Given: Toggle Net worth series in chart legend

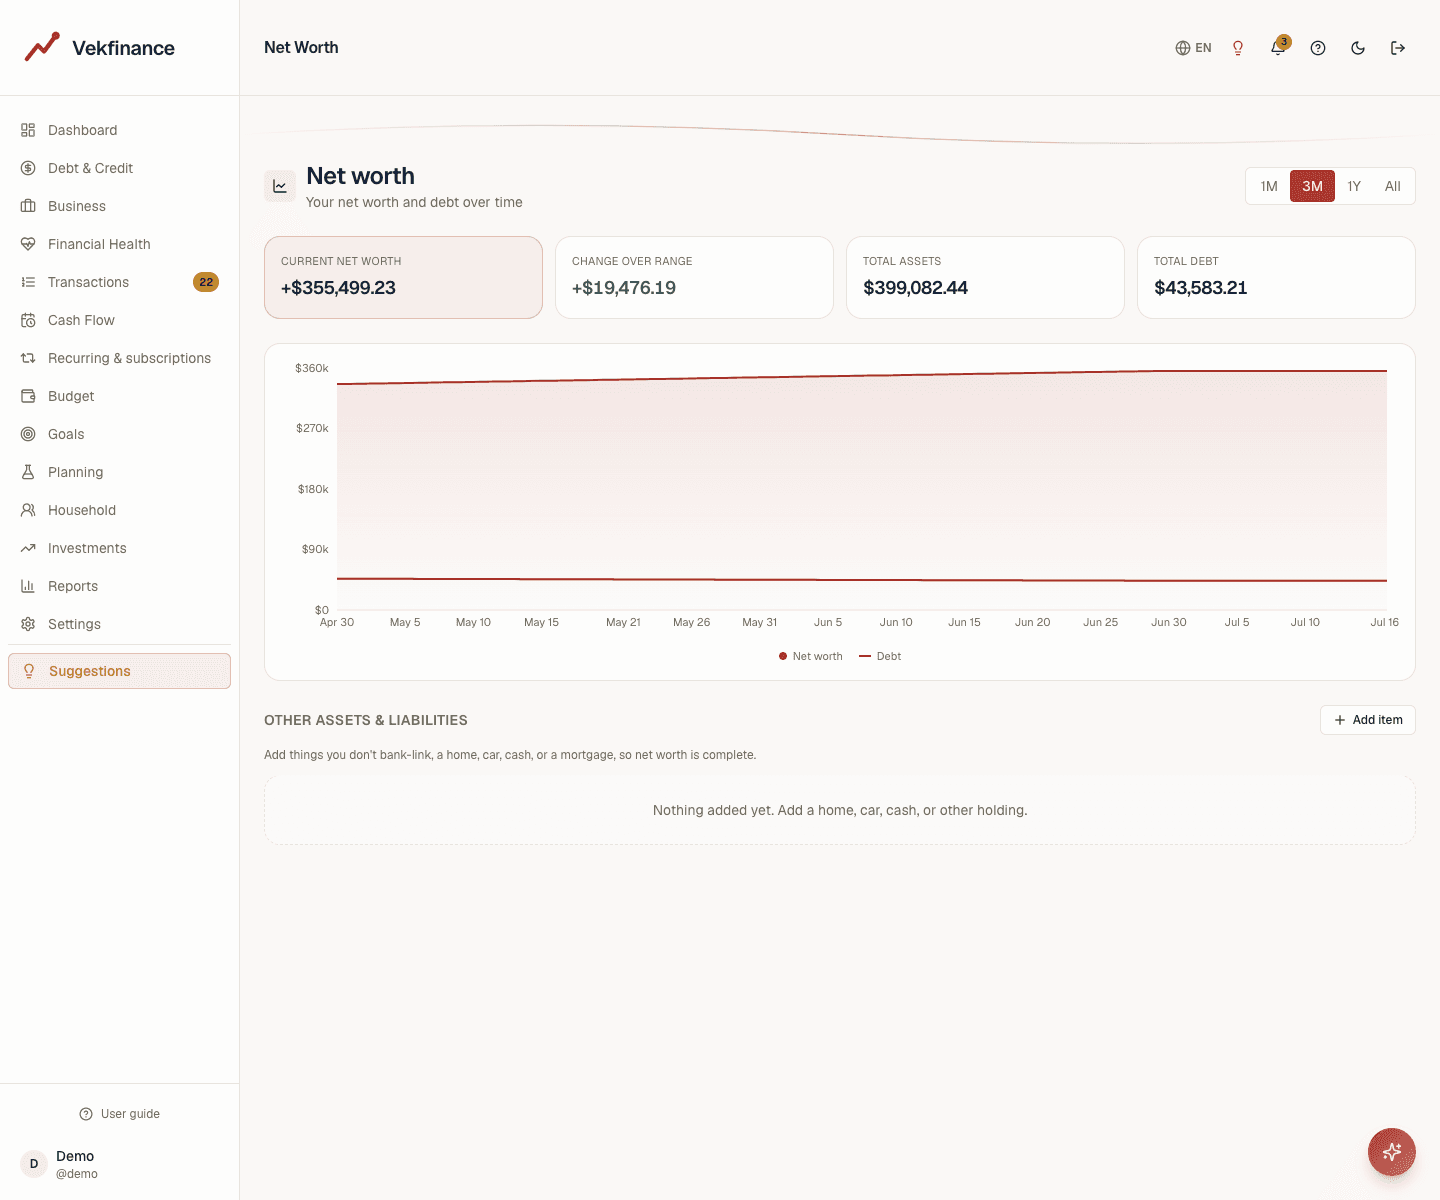Looking at the screenshot, I should coord(811,656).
